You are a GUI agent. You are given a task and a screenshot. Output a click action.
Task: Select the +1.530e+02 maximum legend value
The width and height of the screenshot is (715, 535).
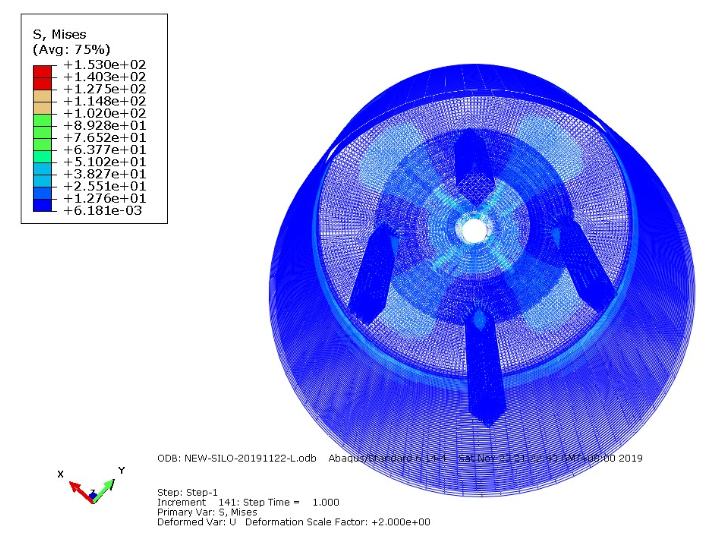coord(104,65)
